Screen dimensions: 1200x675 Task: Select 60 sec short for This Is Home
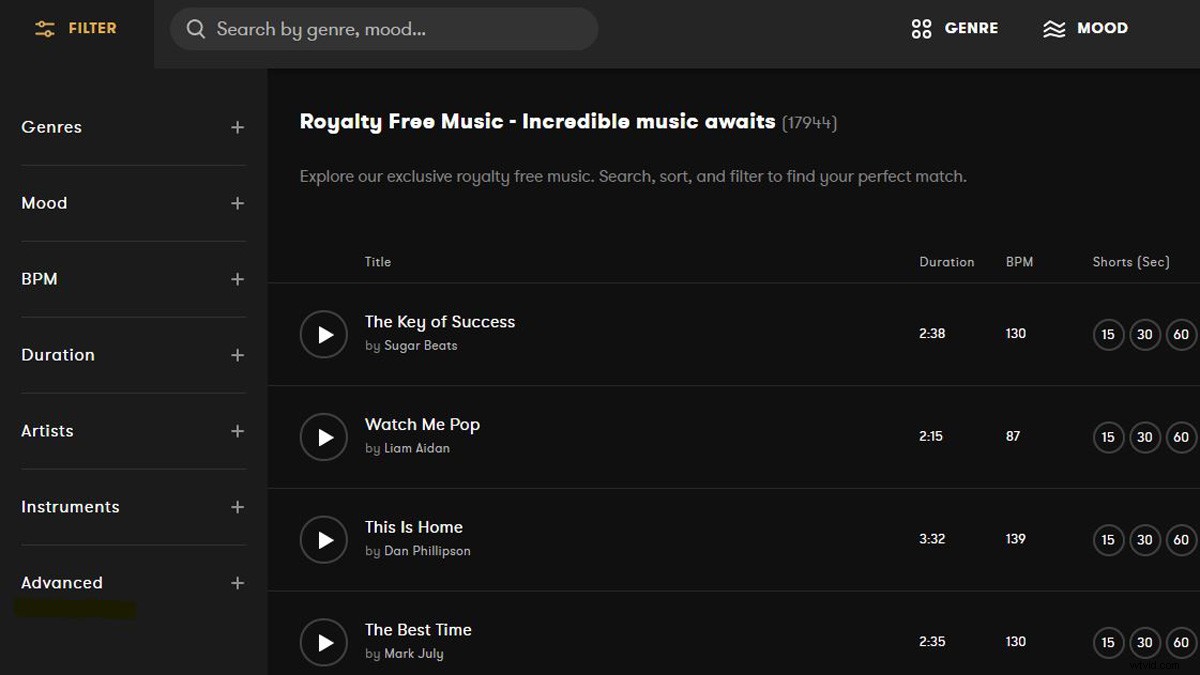coord(1181,540)
